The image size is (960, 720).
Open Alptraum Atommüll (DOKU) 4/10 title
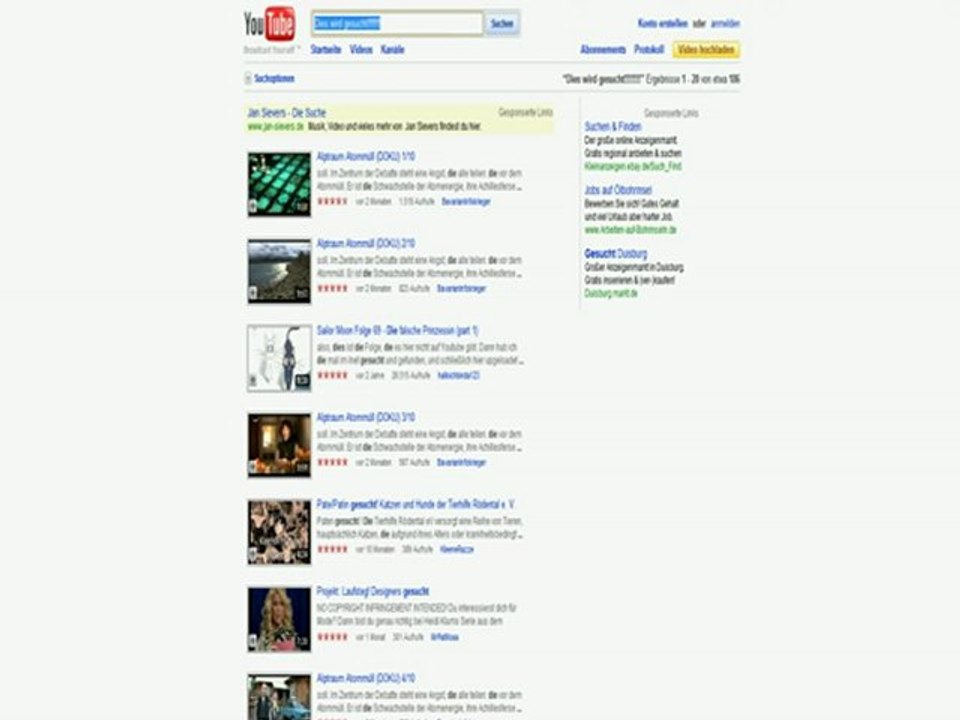(x=366, y=678)
